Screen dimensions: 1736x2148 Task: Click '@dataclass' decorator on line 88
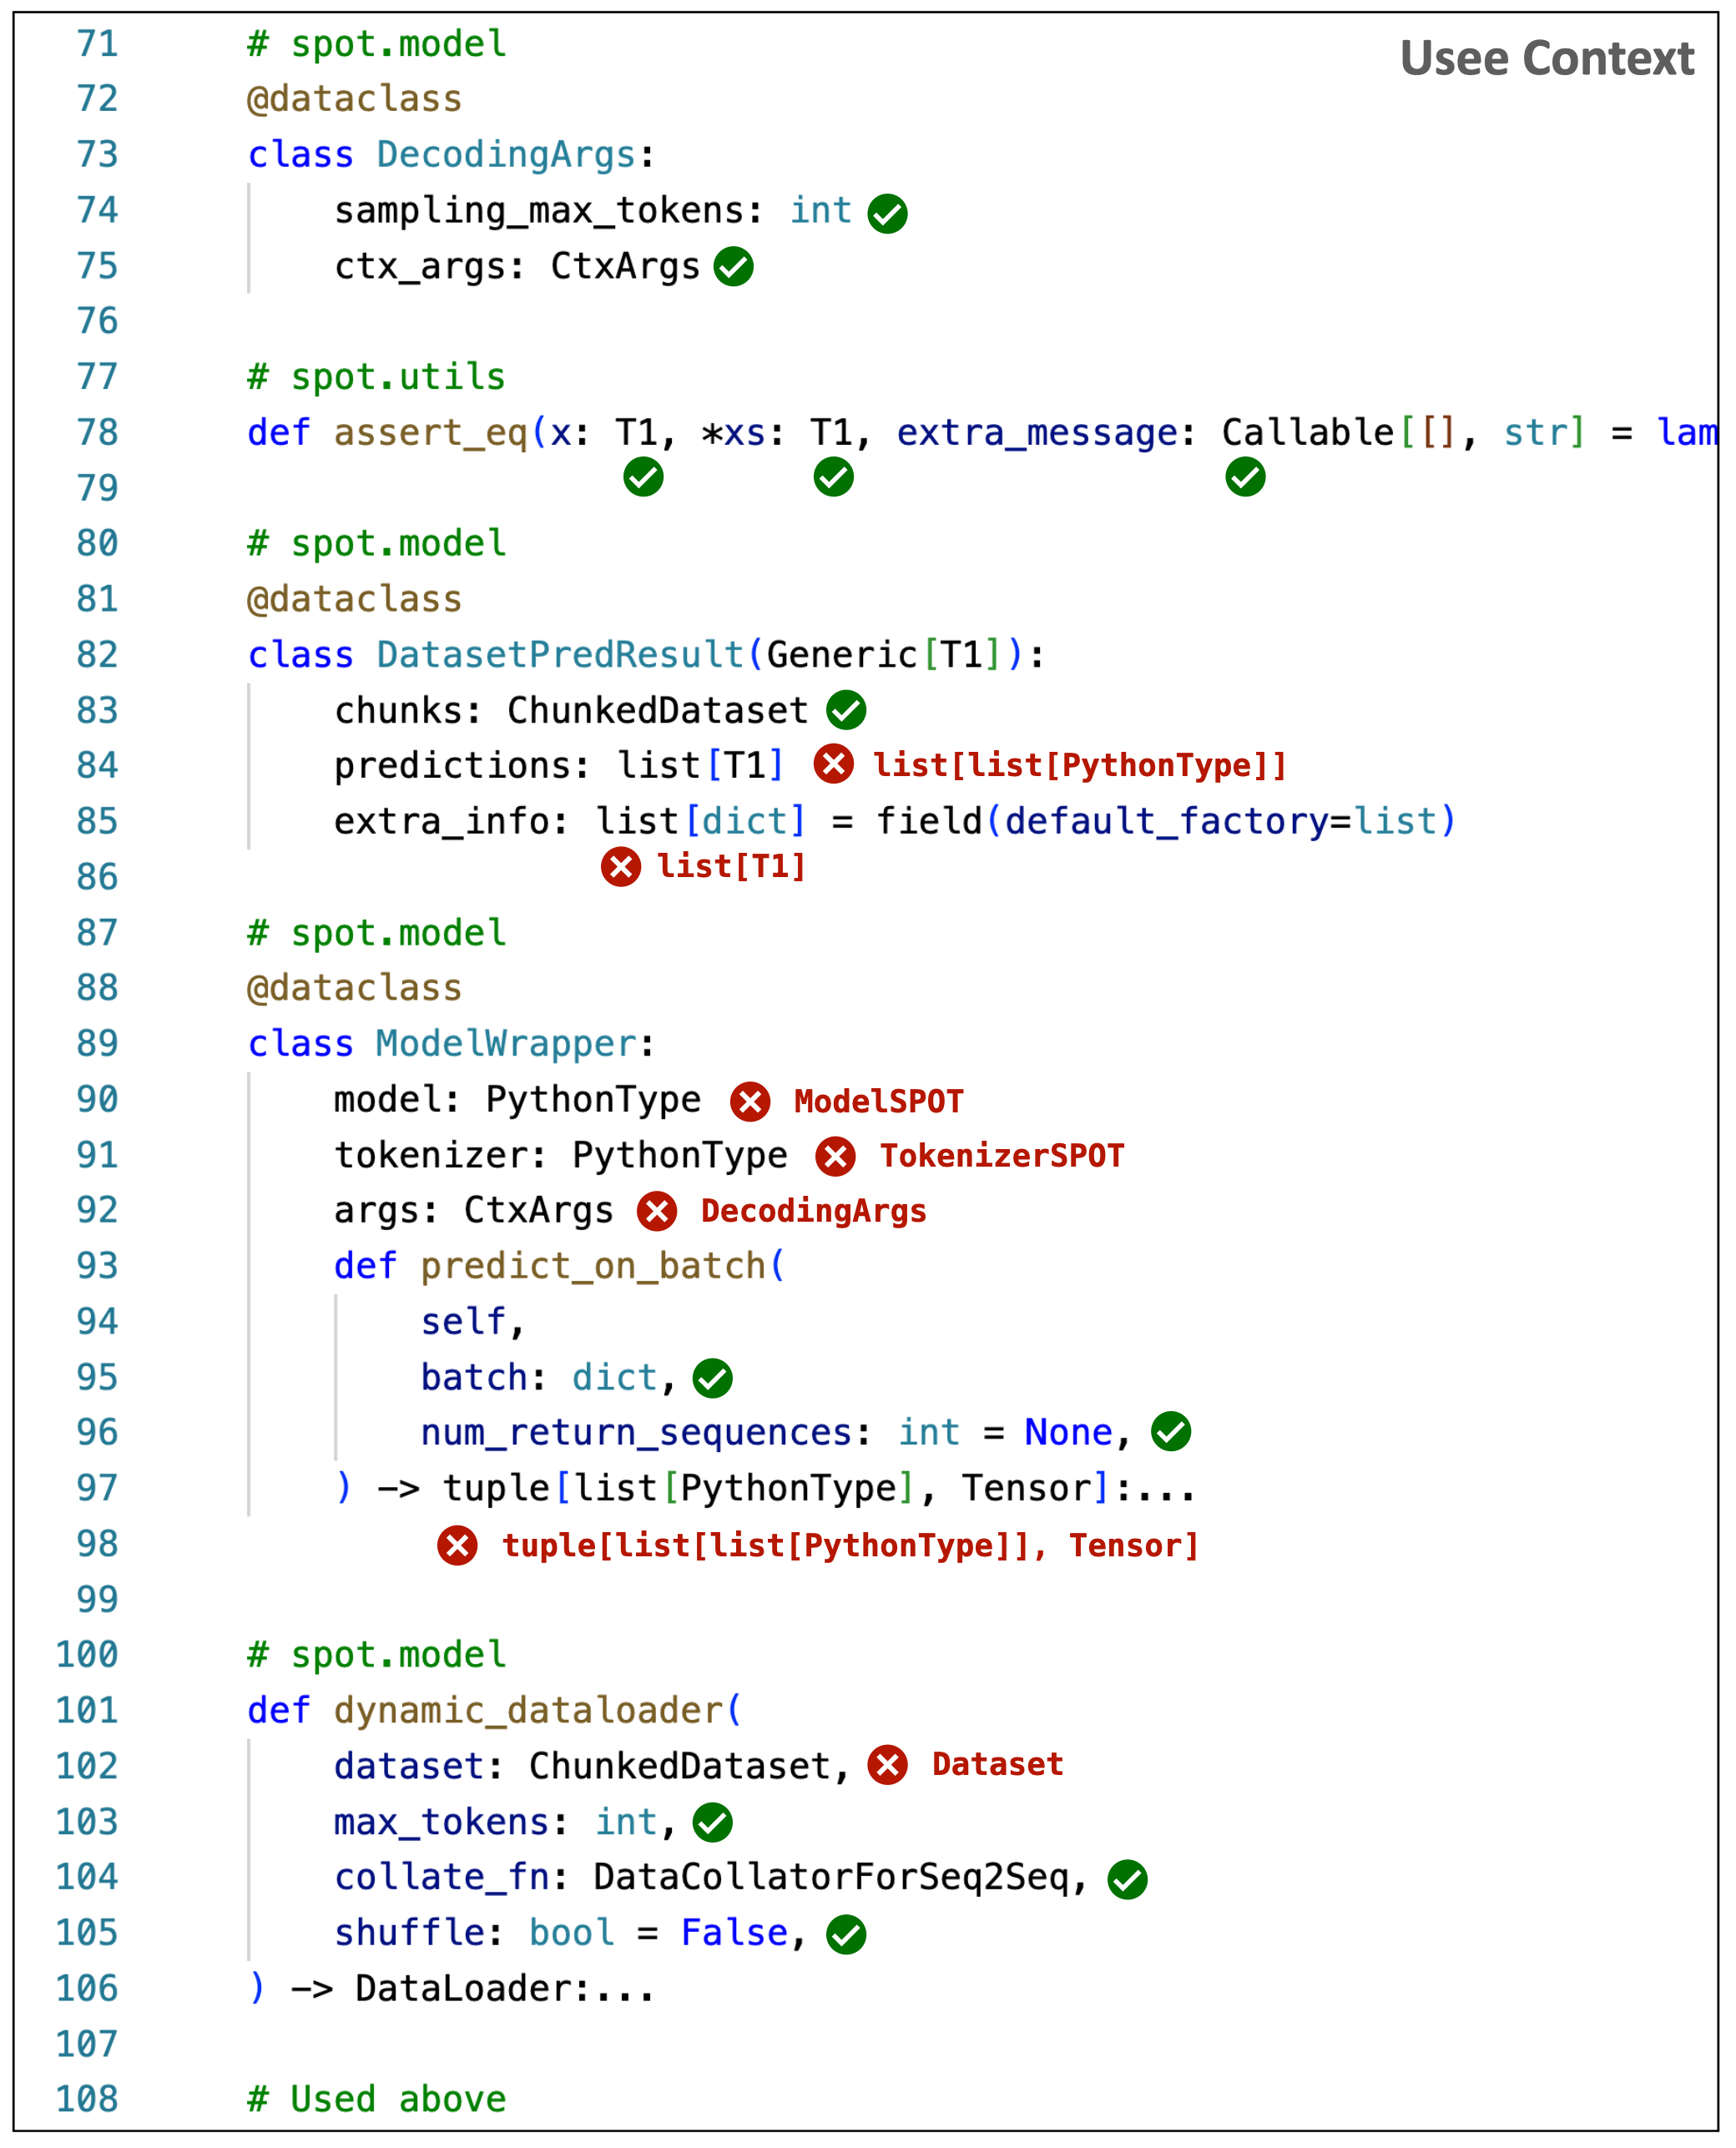click(354, 988)
